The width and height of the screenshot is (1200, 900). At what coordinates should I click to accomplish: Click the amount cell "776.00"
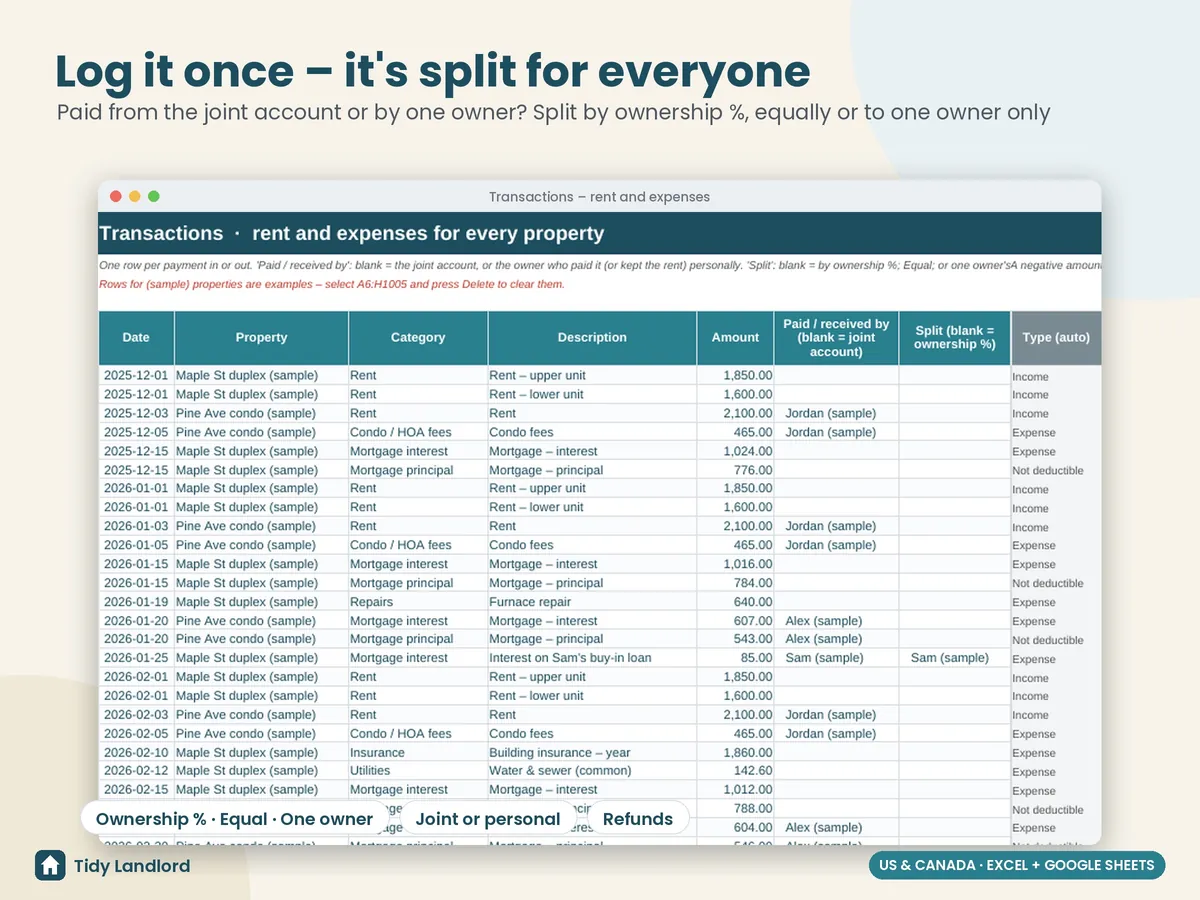(x=735, y=470)
